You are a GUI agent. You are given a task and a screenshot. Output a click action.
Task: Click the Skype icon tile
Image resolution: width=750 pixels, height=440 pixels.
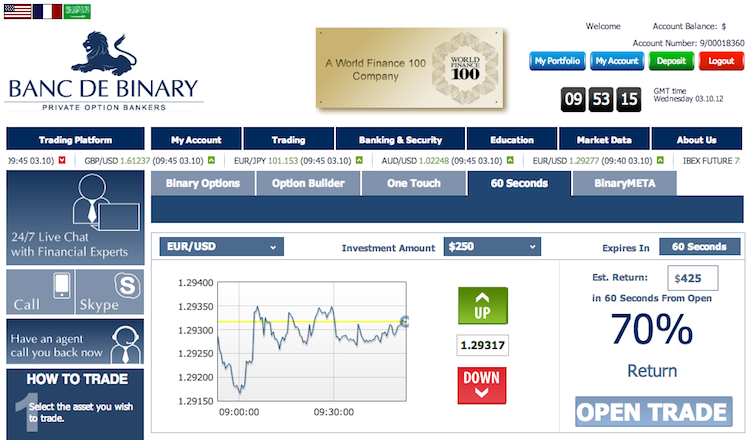[110, 292]
